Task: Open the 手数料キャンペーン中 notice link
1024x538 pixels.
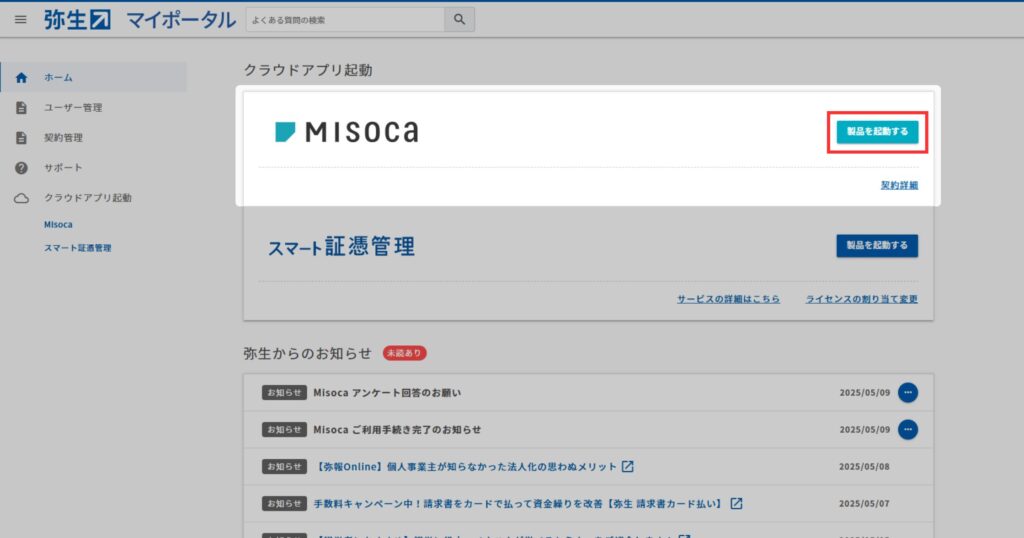Action: [x=519, y=504]
